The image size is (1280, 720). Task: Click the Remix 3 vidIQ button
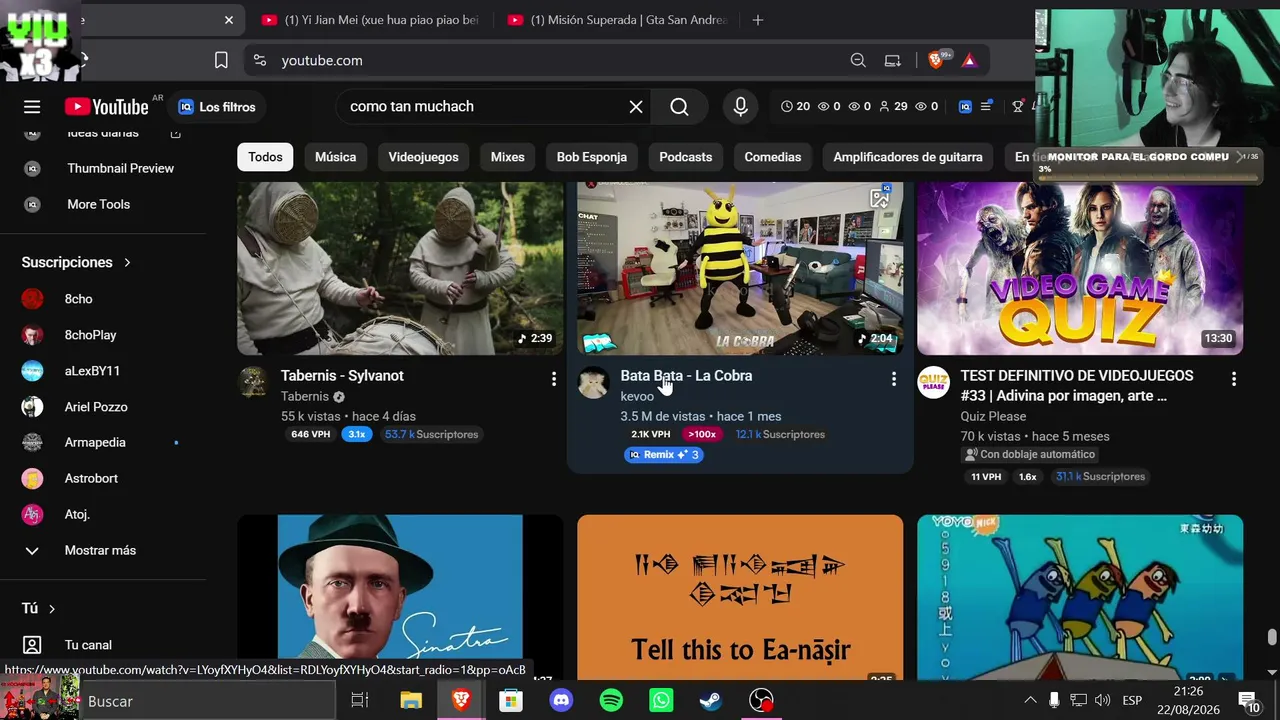tap(664, 455)
